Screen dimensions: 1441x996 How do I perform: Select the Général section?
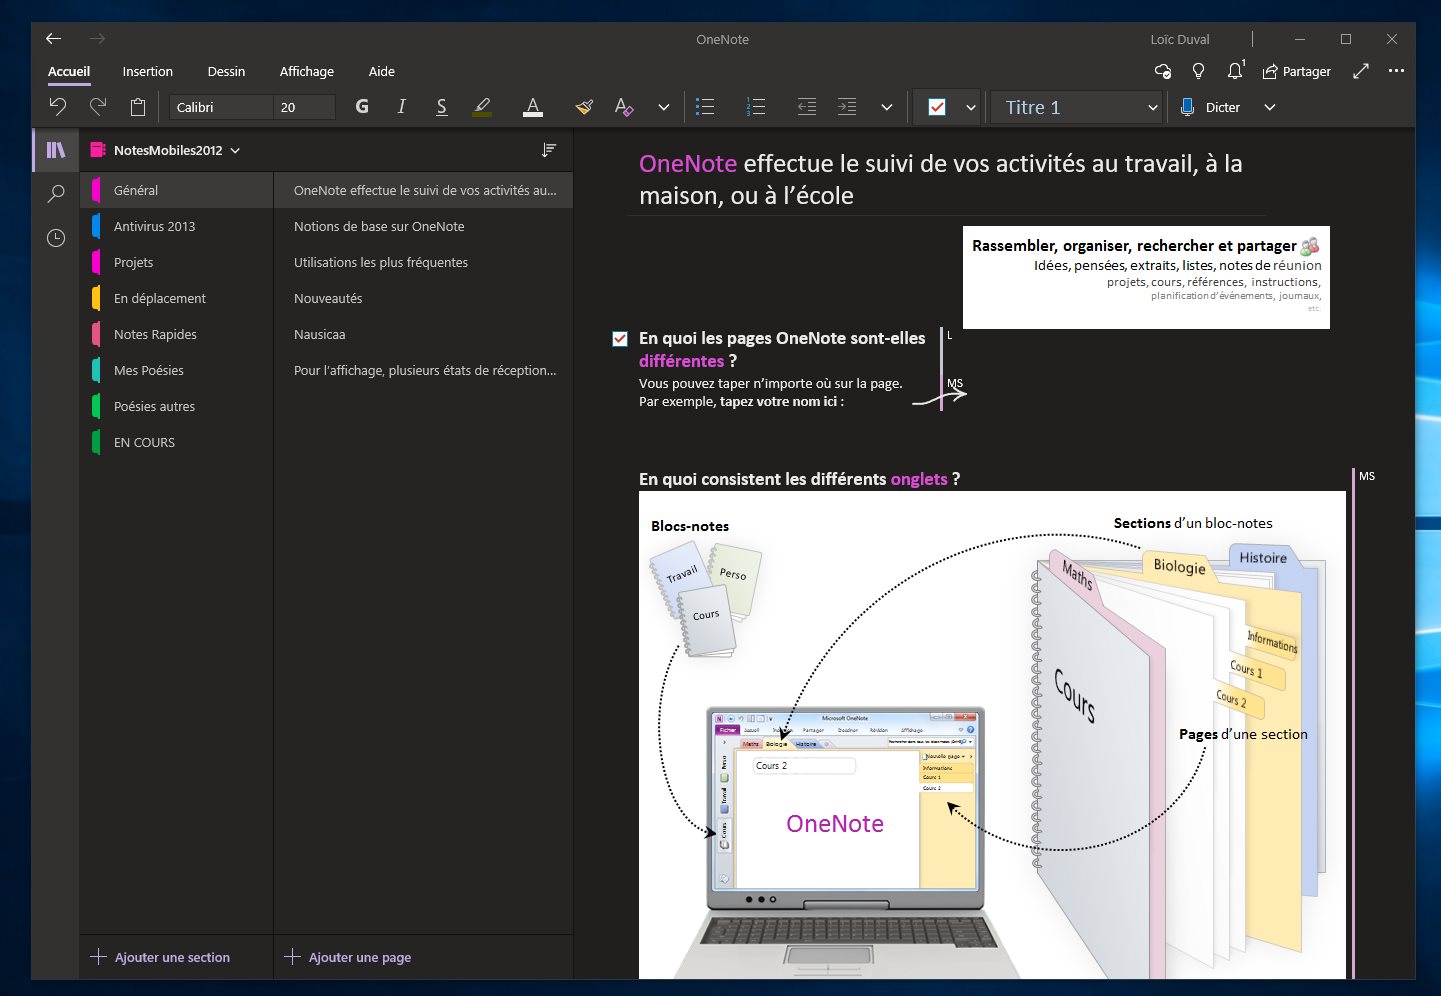pos(177,190)
